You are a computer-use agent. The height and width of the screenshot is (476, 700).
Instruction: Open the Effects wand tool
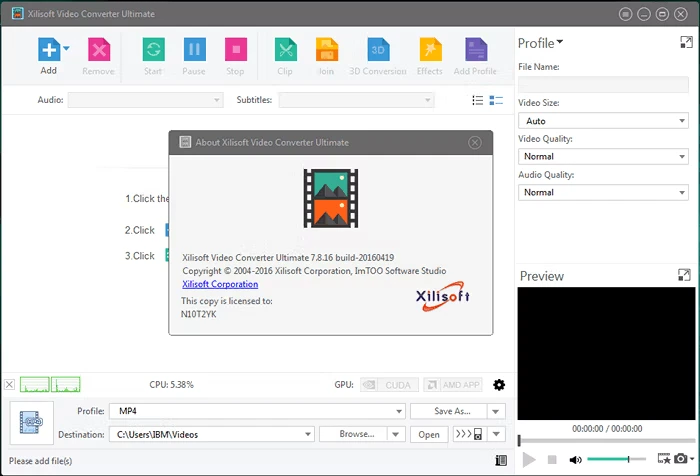[430, 51]
